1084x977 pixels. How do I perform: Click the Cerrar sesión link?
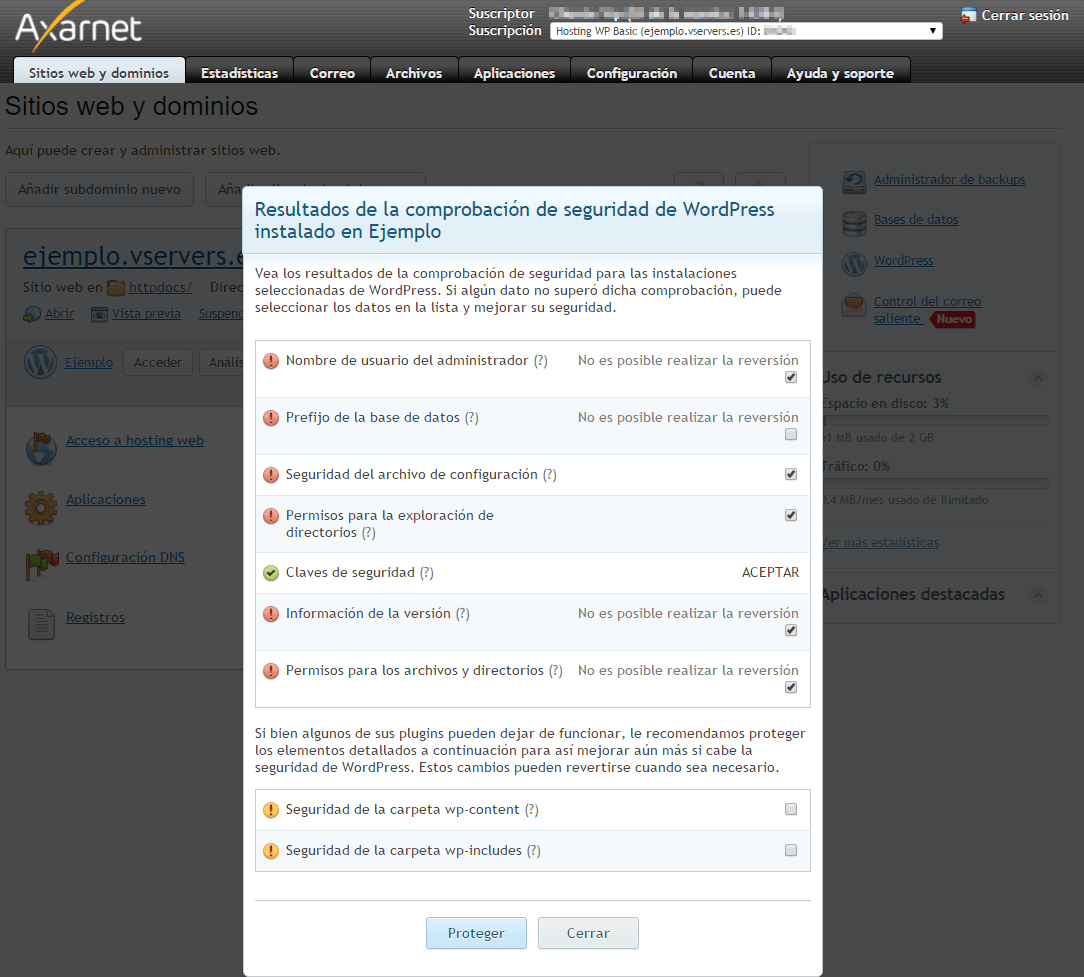click(x=1025, y=15)
